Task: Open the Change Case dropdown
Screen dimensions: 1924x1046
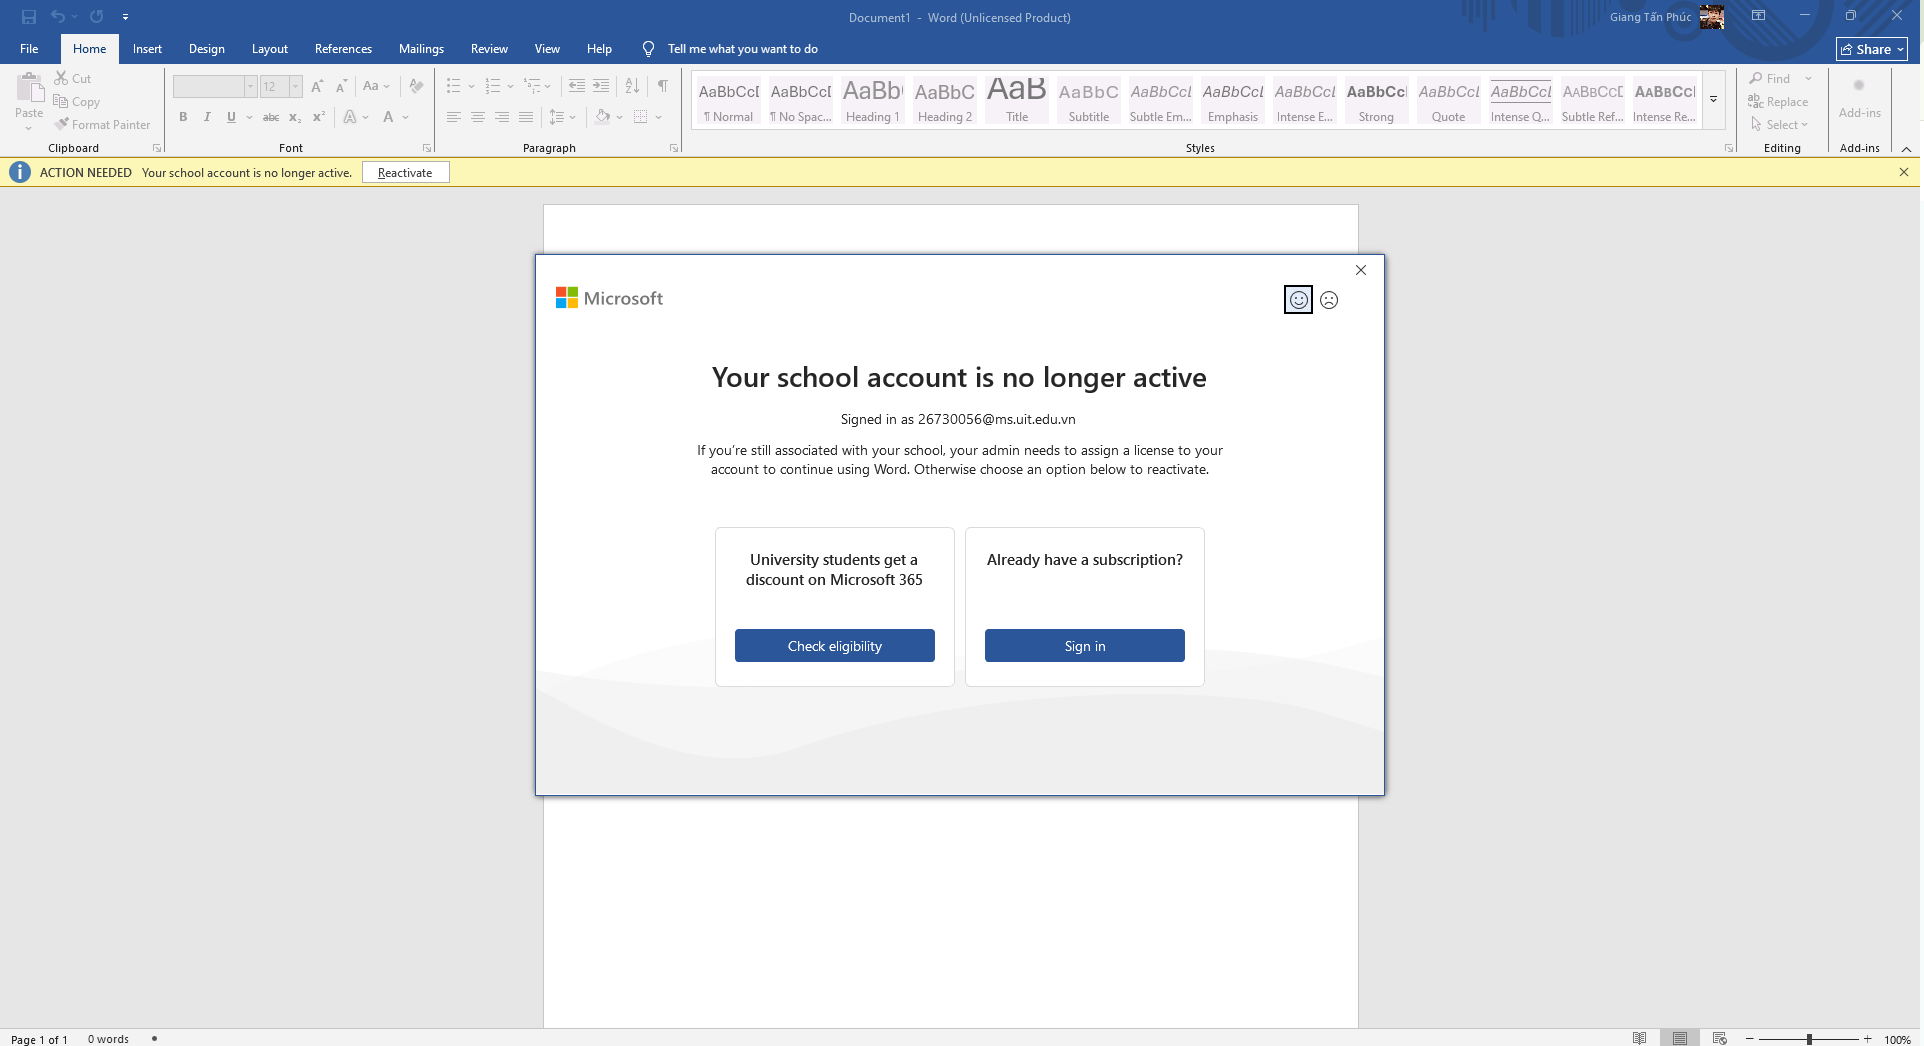Action: click(376, 86)
